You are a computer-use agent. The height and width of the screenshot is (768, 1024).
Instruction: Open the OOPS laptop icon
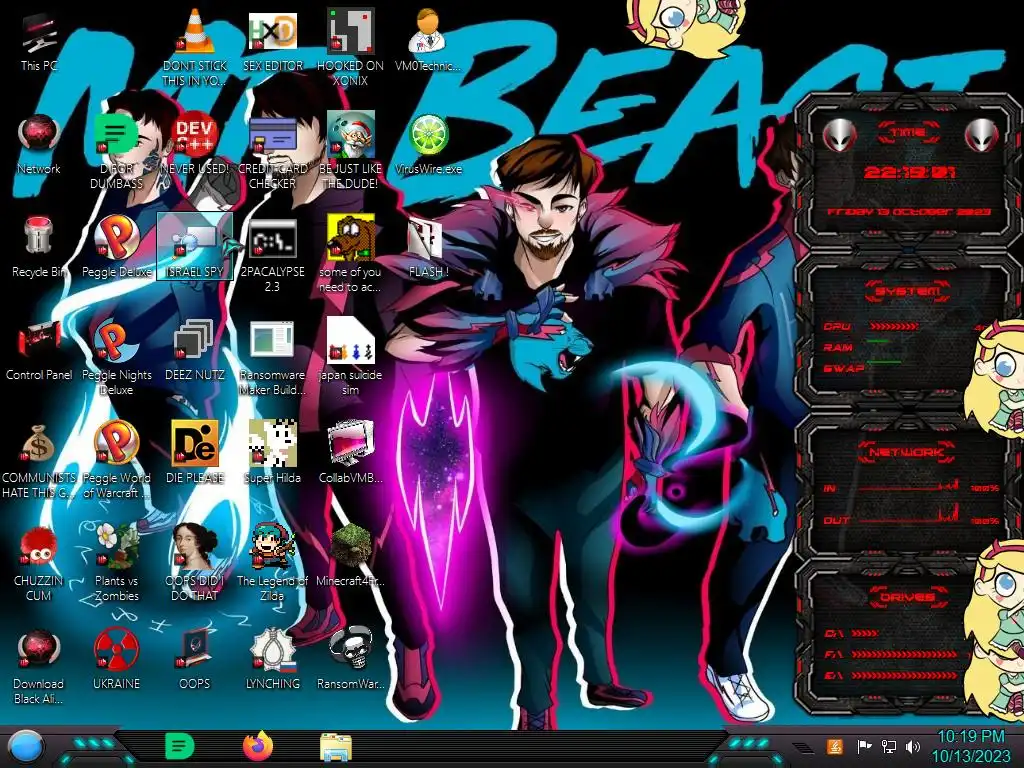pos(195,660)
